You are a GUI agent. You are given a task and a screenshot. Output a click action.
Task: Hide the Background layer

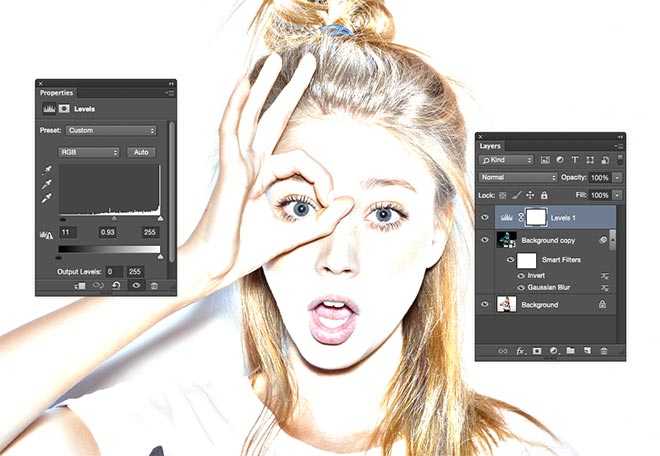point(485,304)
